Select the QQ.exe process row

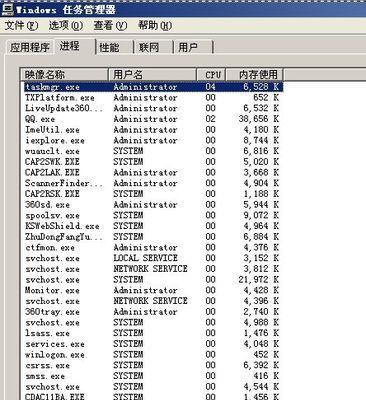[153, 119]
